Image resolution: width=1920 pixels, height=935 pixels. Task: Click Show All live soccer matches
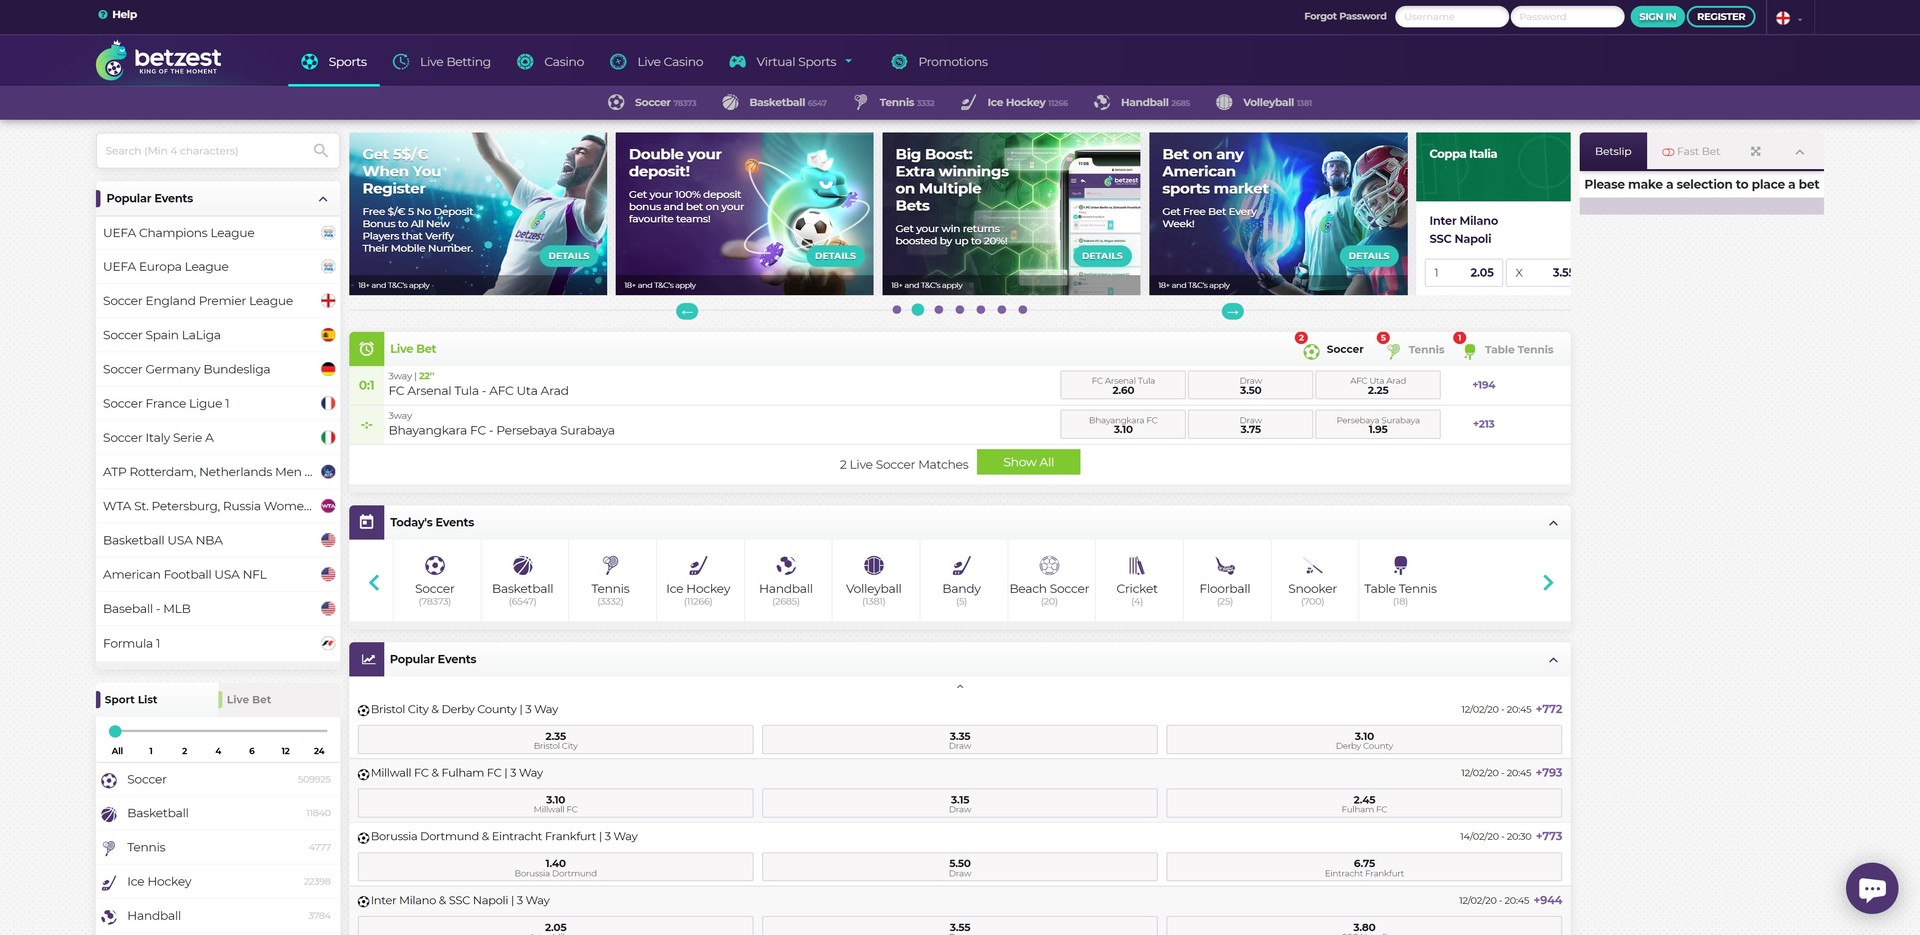[x=1028, y=462]
